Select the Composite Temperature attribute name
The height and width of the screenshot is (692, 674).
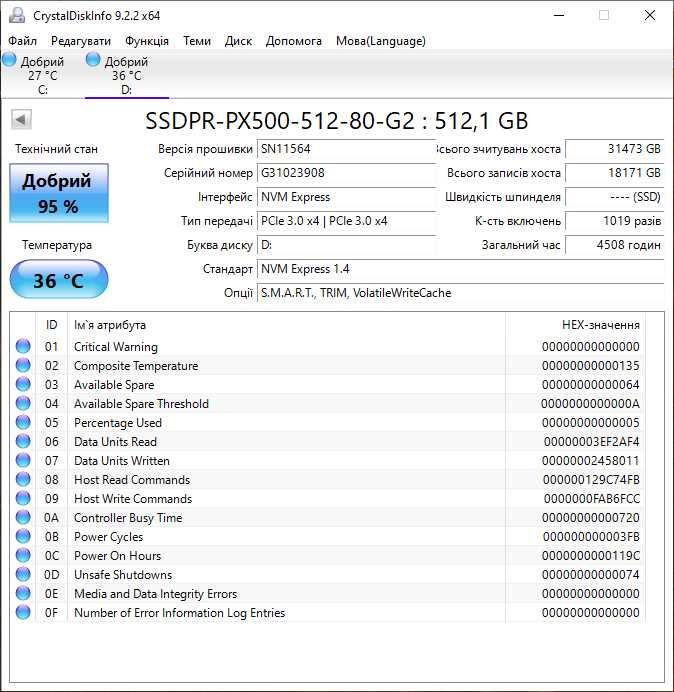tap(136, 366)
